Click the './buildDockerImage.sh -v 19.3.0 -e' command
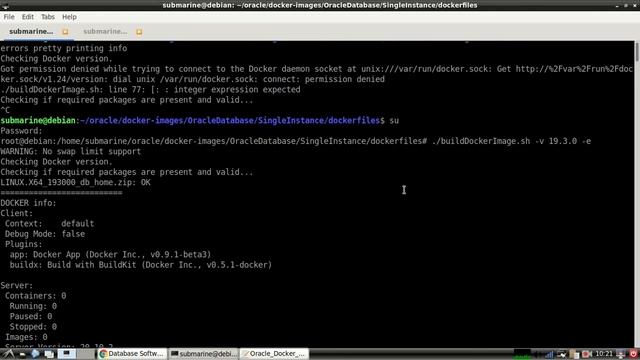 pyautogui.click(x=511, y=141)
